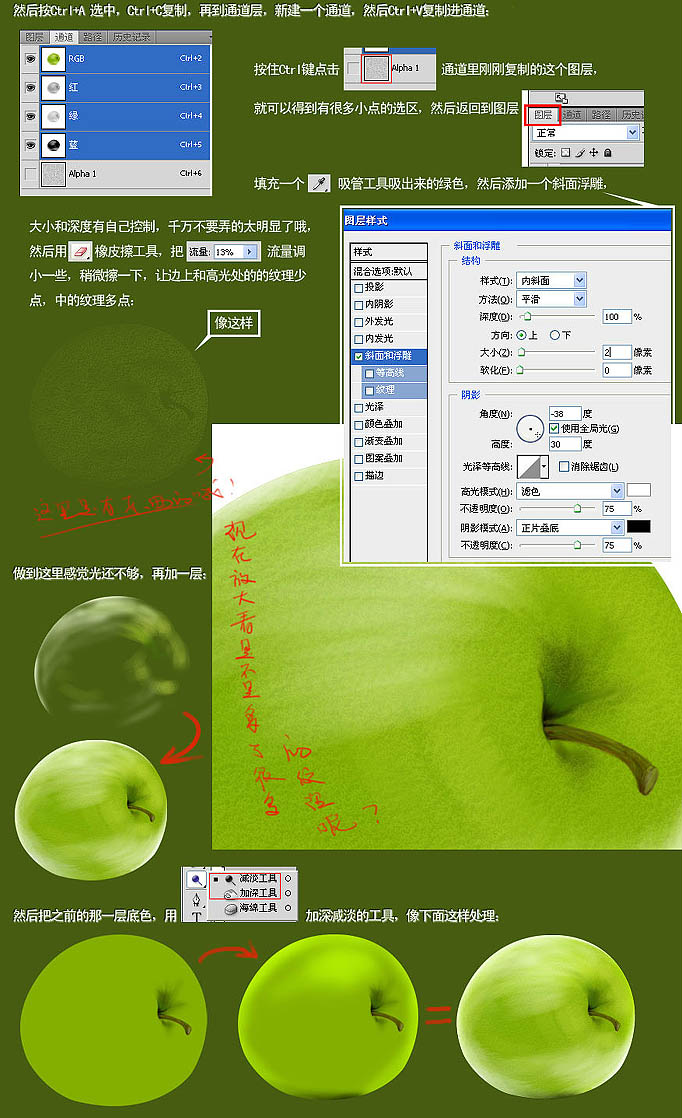Click the 大小 slider handle

click(521, 352)
